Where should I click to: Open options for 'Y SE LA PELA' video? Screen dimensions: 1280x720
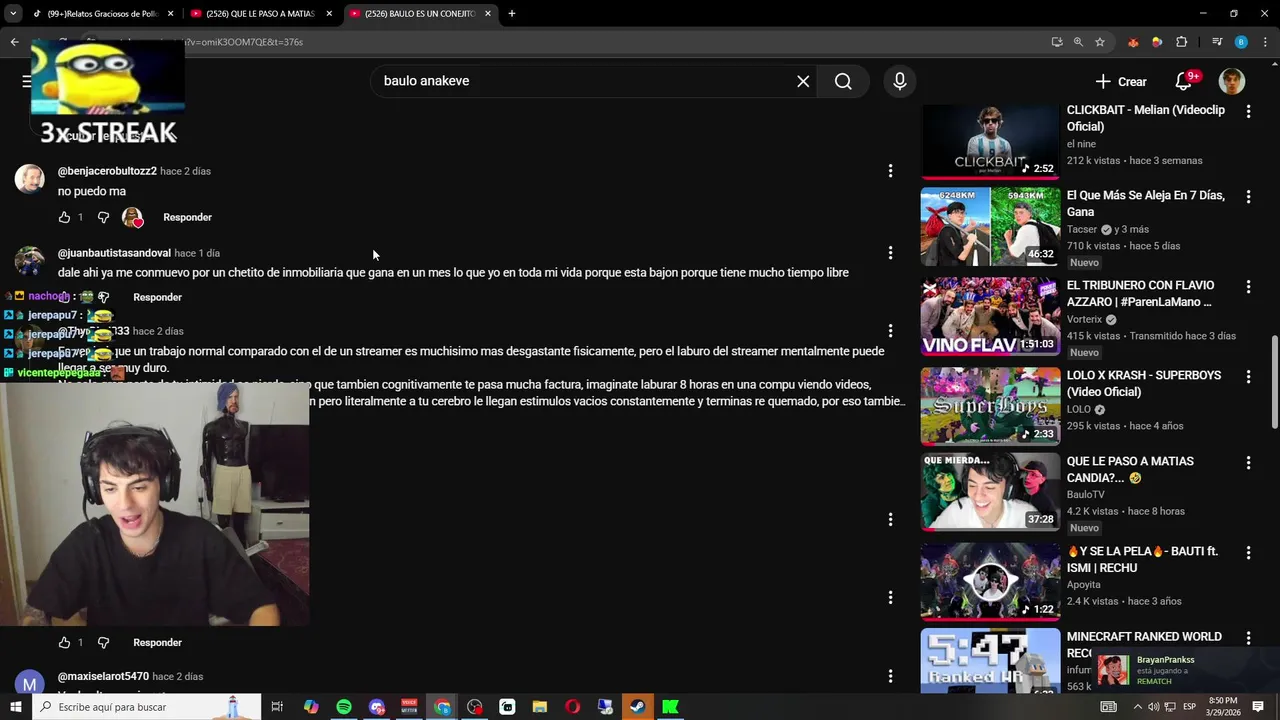(x=1248, y=553)
